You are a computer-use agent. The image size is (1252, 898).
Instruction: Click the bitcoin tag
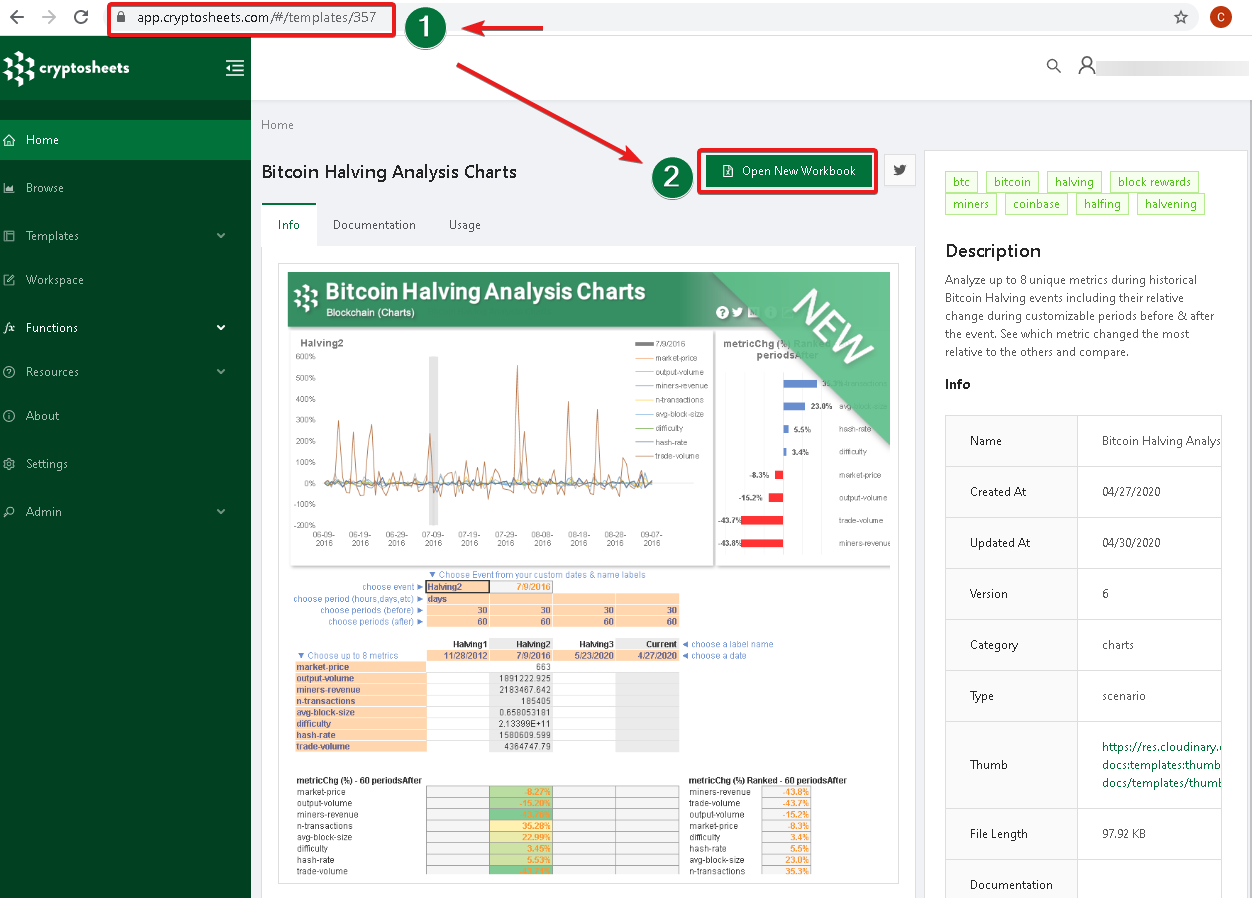pyautogui.click(x=1012, y=182)
